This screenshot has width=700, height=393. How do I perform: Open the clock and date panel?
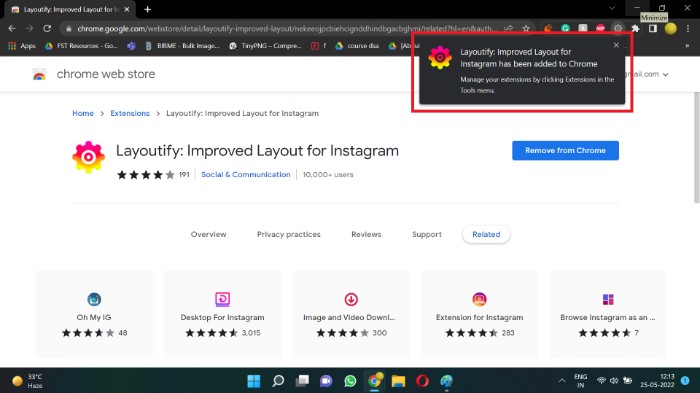click(657, 380)
